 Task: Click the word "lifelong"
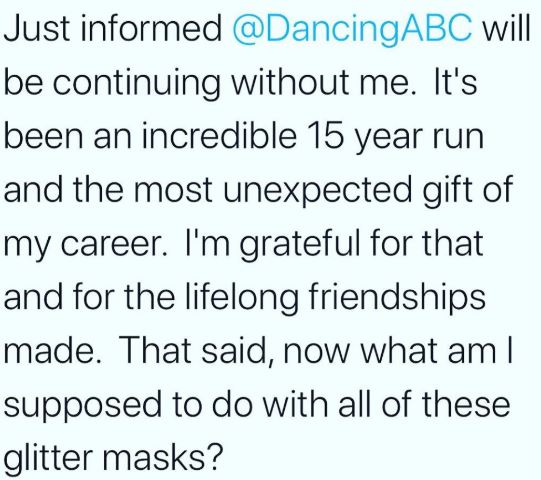pos(242,297)
